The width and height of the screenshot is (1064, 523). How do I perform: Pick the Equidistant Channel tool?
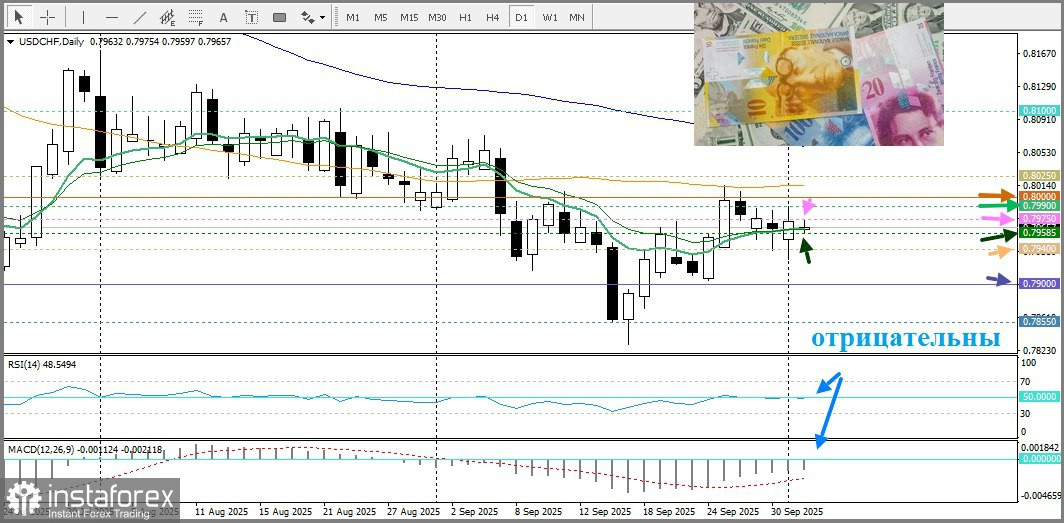168,17
